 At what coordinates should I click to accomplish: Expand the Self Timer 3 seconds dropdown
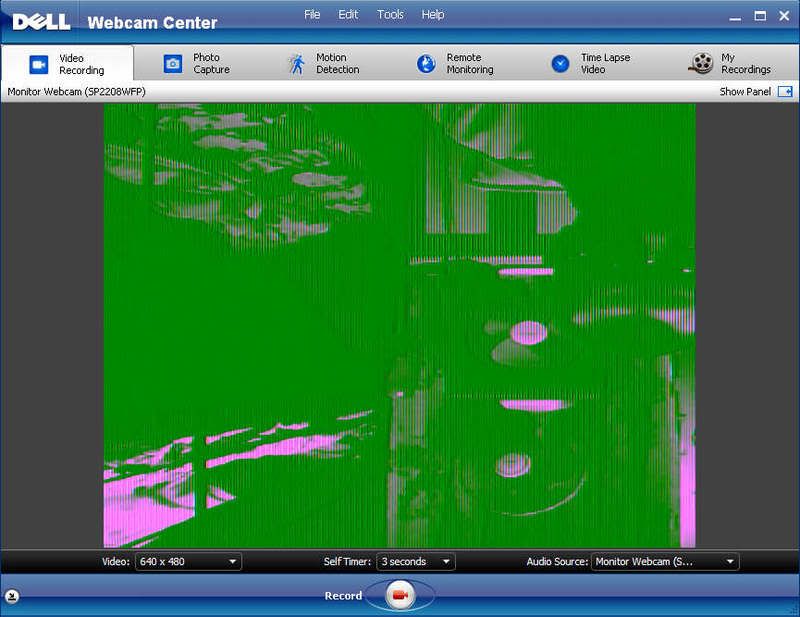coord(415,562)
